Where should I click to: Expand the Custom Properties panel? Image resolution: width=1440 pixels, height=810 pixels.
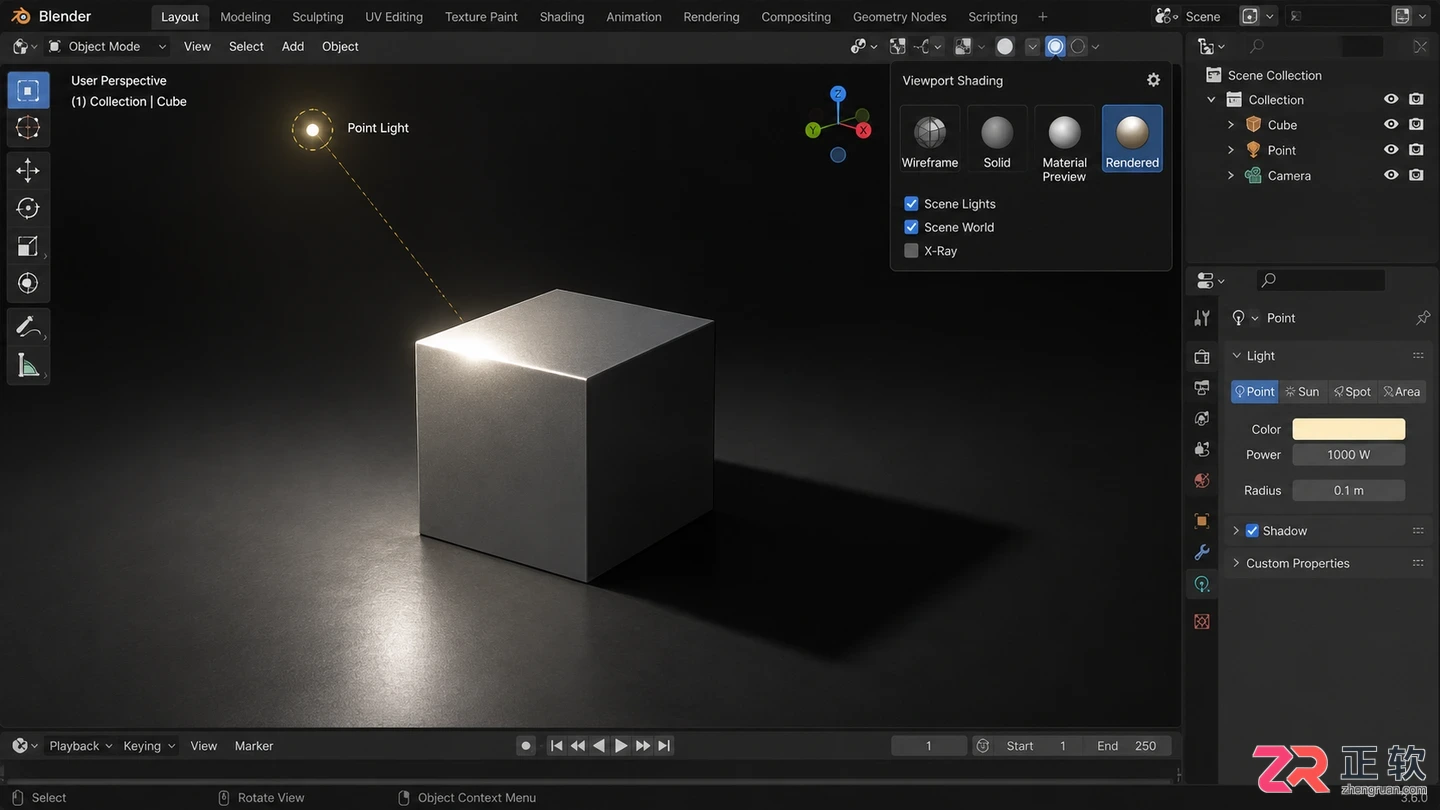pos(1237,563)
